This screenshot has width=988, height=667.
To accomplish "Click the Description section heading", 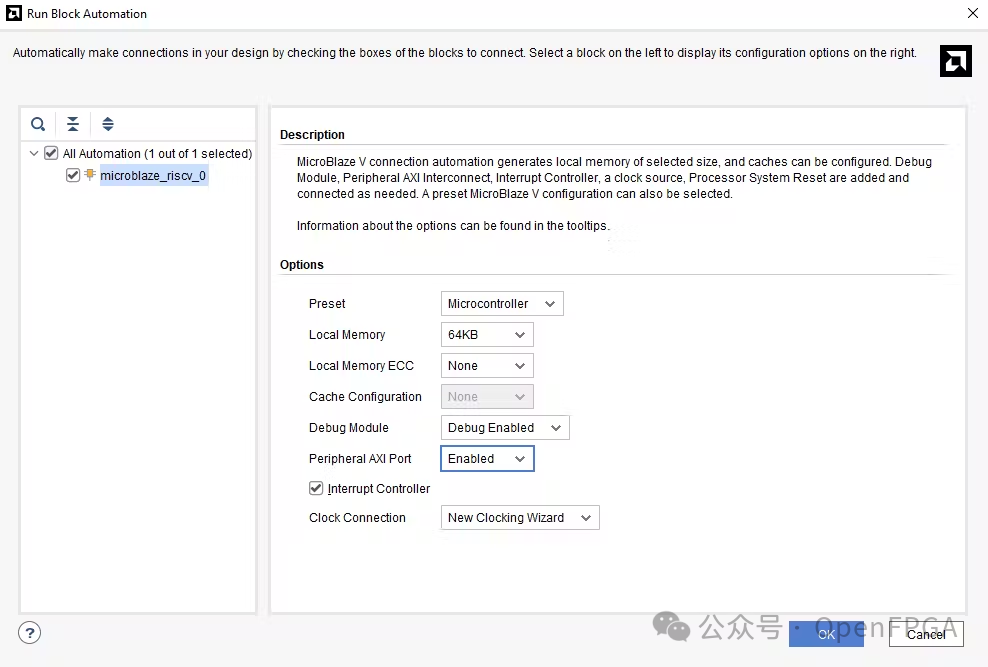I will pyautogui.click(x=312, y=134).
